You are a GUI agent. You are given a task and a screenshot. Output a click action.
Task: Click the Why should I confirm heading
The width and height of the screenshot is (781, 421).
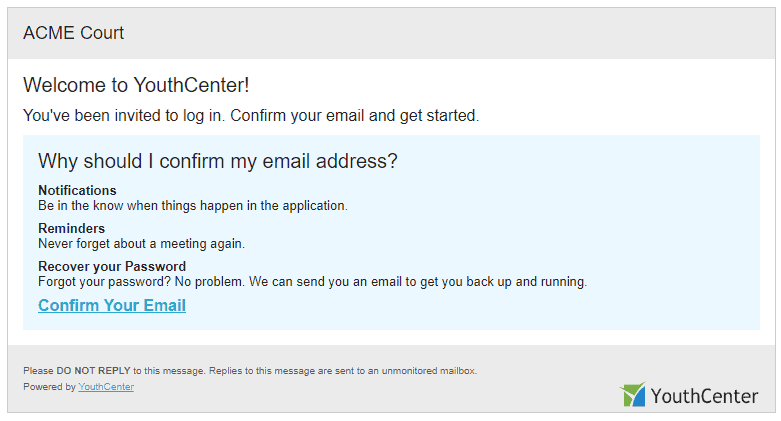(218, 161)
